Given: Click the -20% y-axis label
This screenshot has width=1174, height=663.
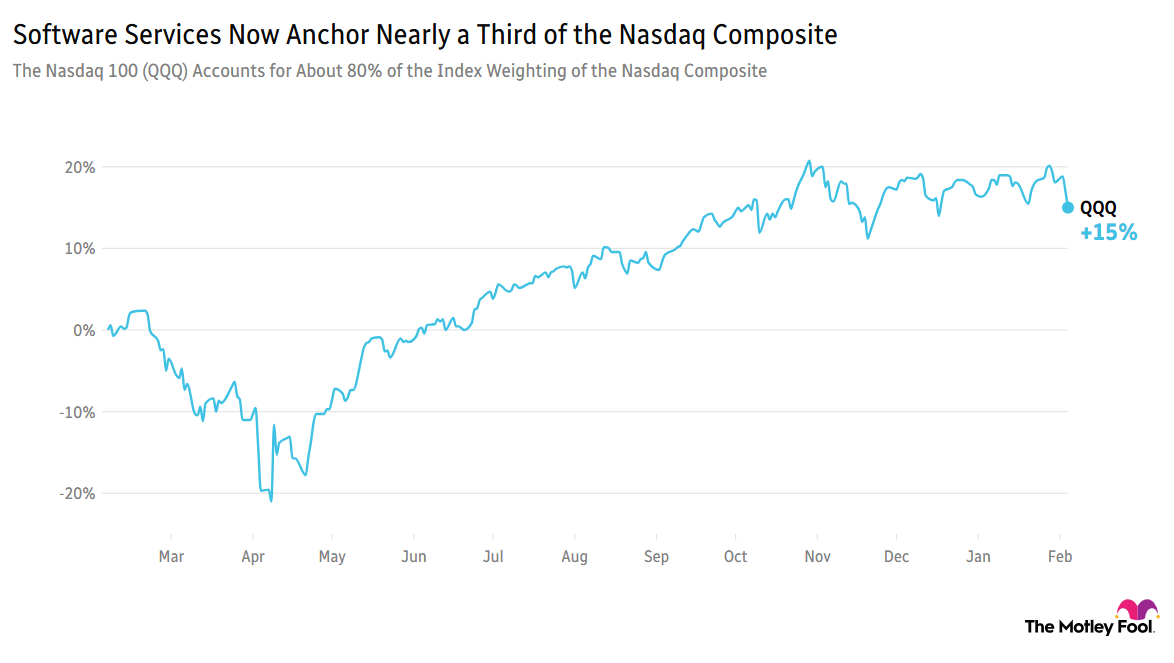Looking at the screenshot, I should (80, 494).
